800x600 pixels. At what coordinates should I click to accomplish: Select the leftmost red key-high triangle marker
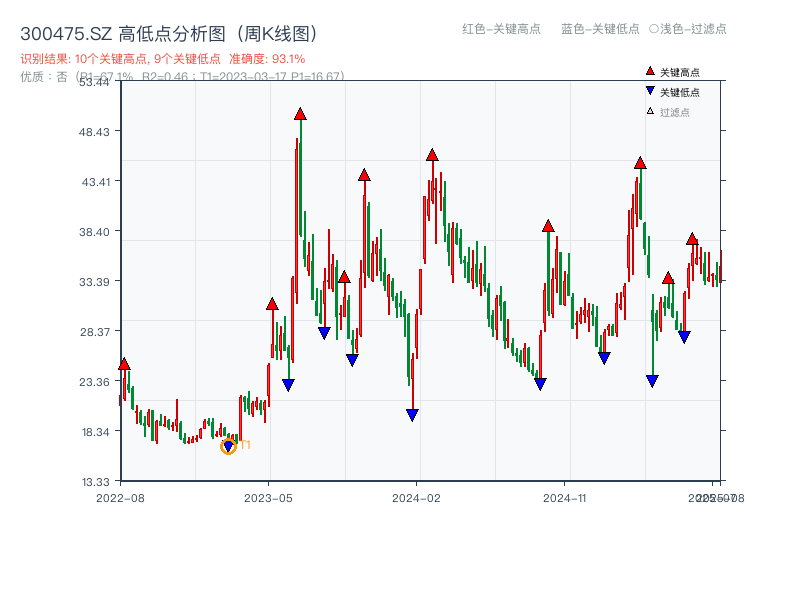pos(124,363)
